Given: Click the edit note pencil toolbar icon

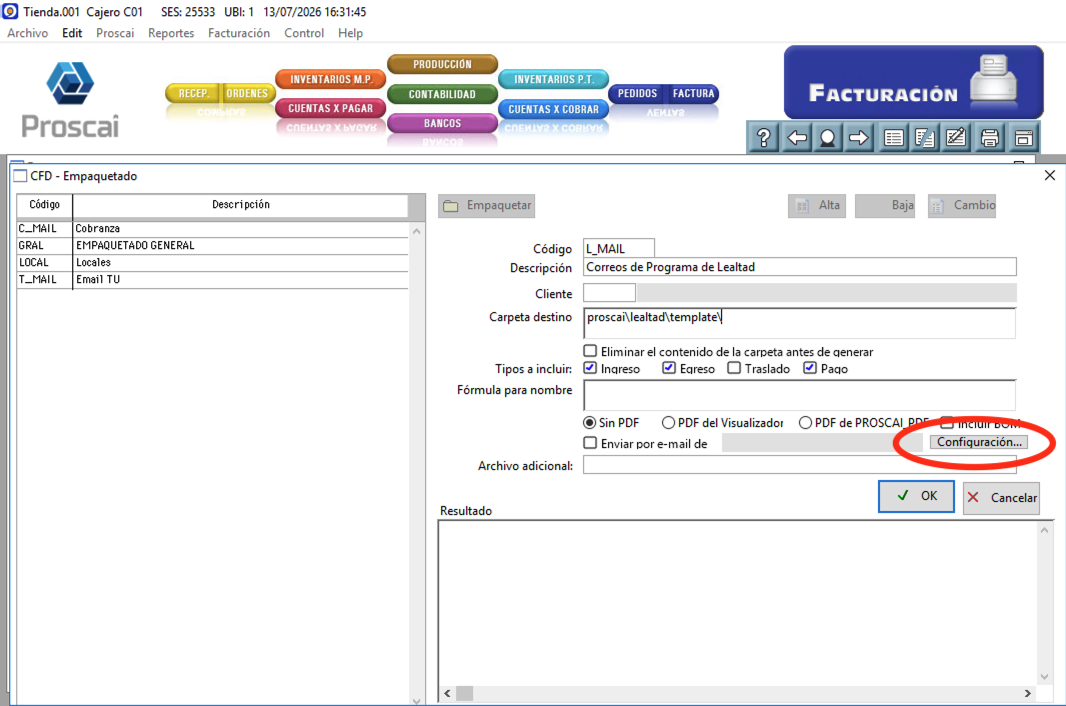Looking at the screenshot, I should pyautogui.click(x=956, y=138).
